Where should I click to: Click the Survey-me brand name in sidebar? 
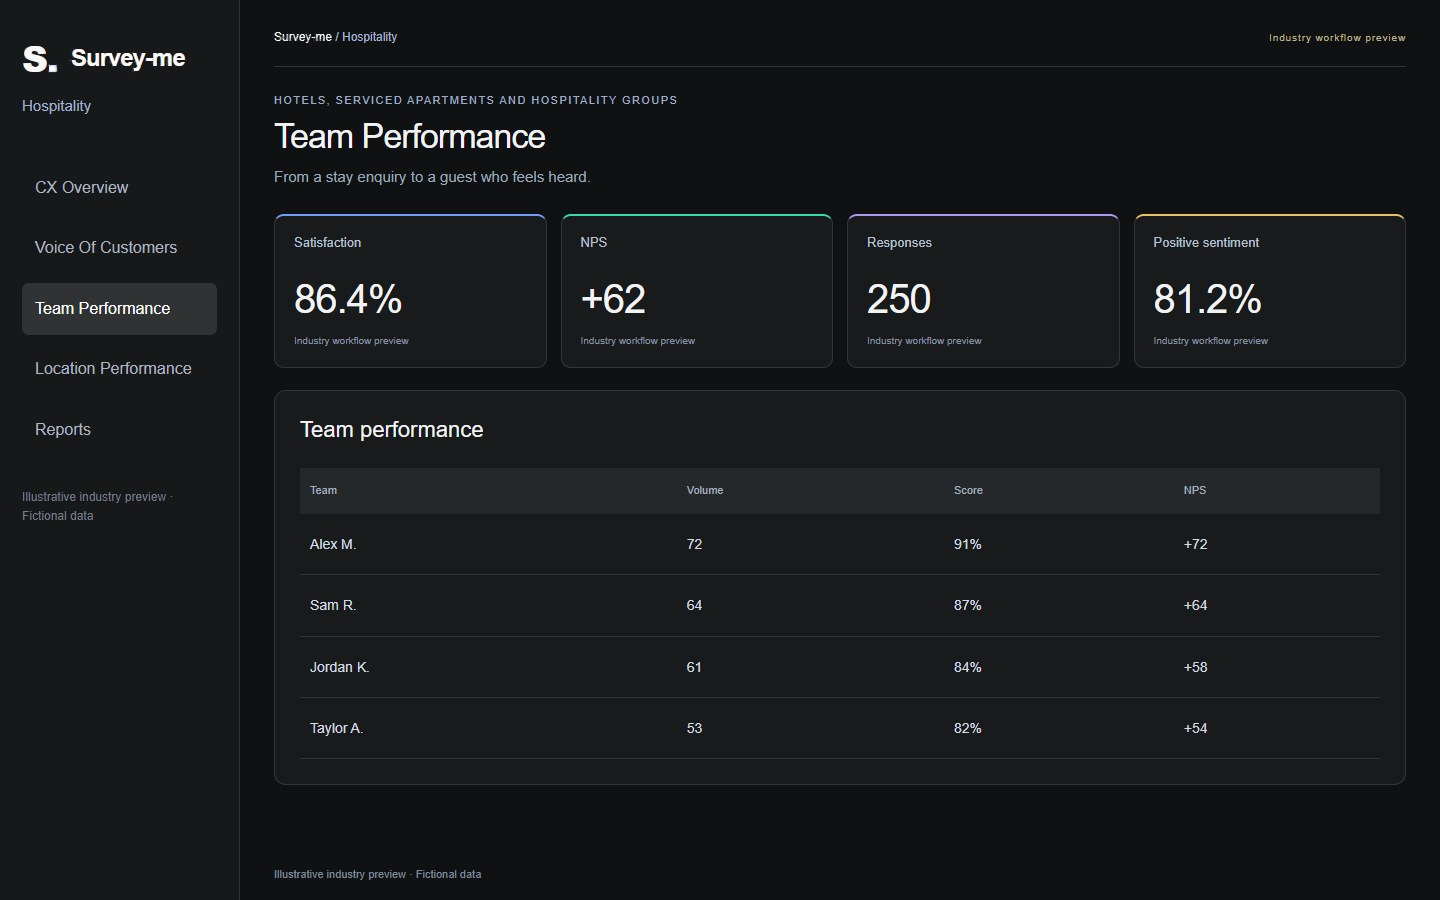pyautogui.click(x=128, y=58)
